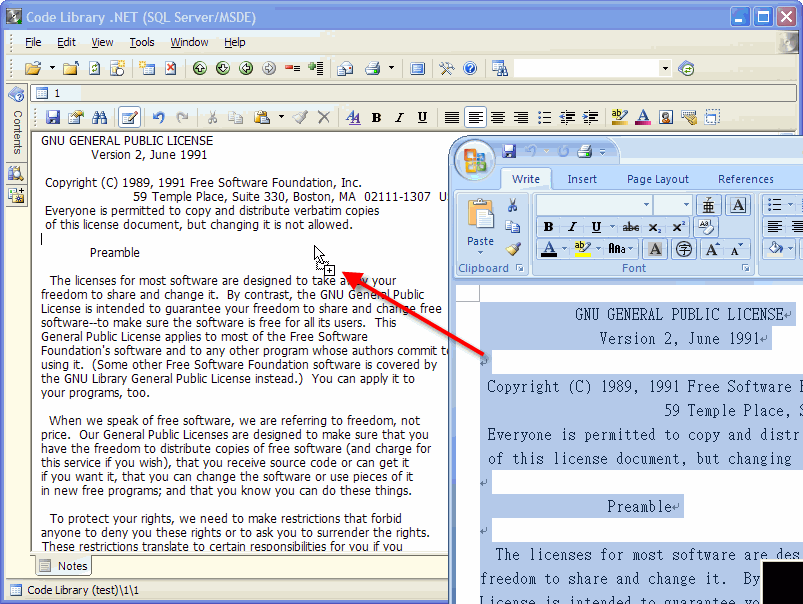
Task: Select the Write ribbon tab in Word
Action: point(526,179)
